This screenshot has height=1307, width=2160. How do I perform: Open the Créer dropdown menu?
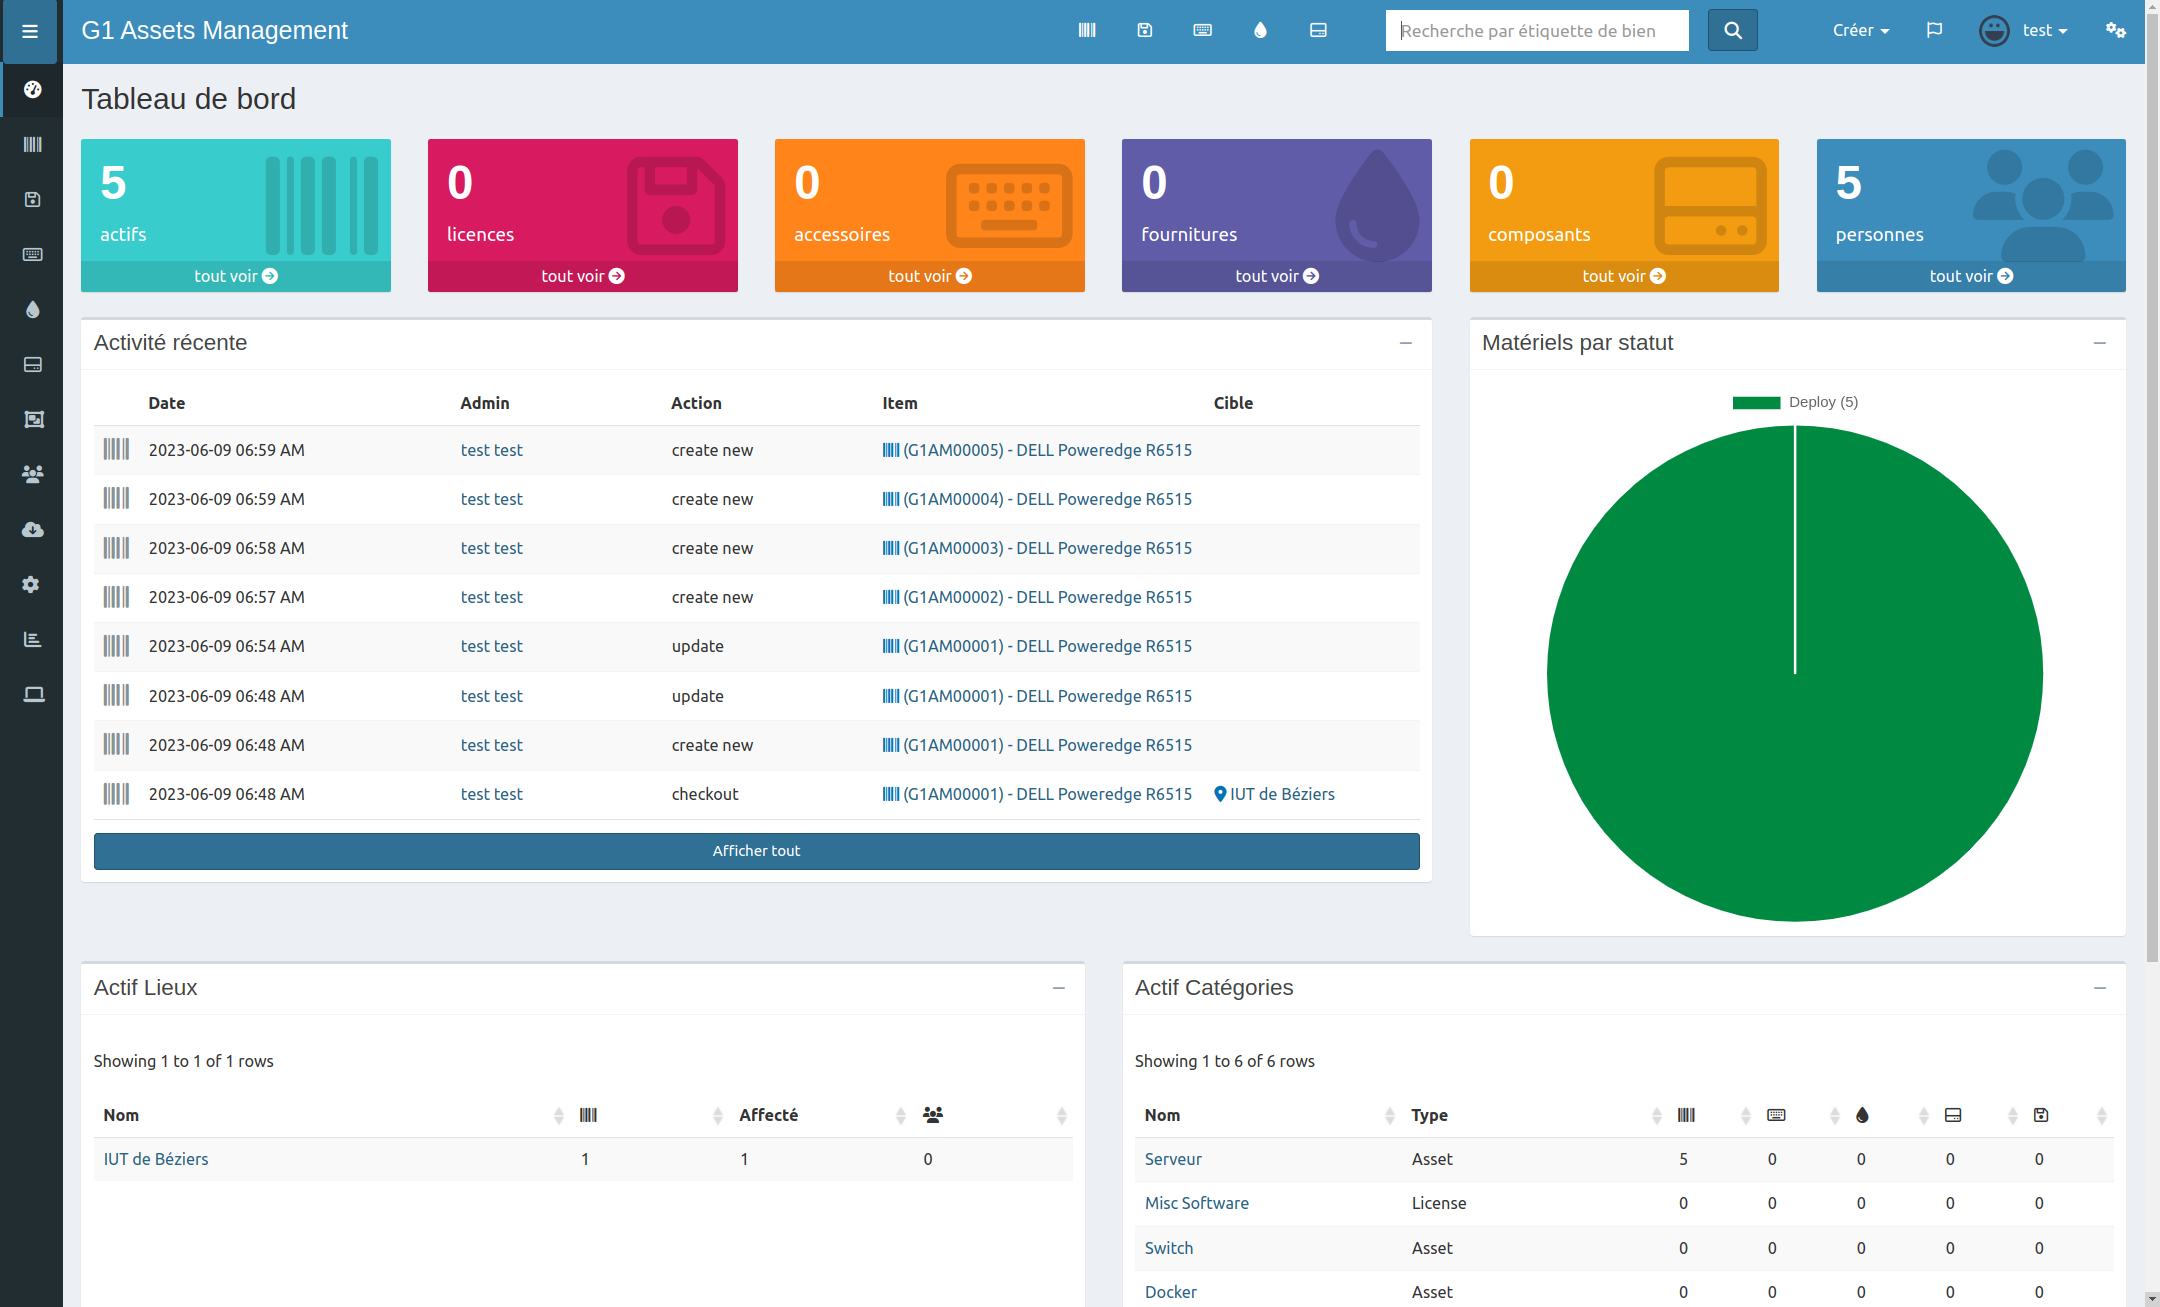1860,30
